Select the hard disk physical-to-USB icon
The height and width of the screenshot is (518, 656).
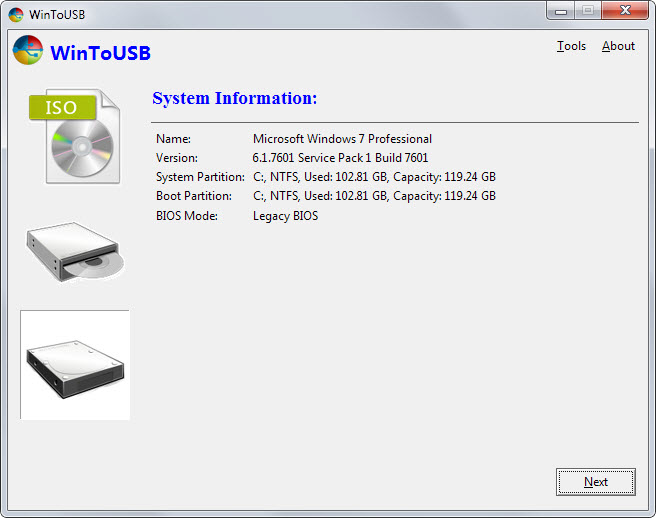click(75, 365)
